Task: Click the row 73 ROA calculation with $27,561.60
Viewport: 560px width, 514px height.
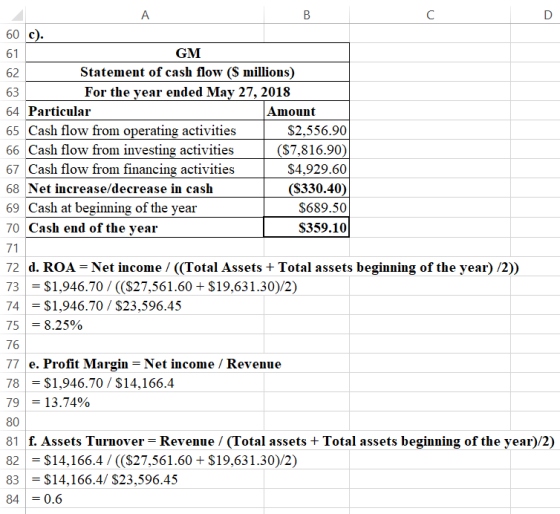Action: click(x=164, y=286)
